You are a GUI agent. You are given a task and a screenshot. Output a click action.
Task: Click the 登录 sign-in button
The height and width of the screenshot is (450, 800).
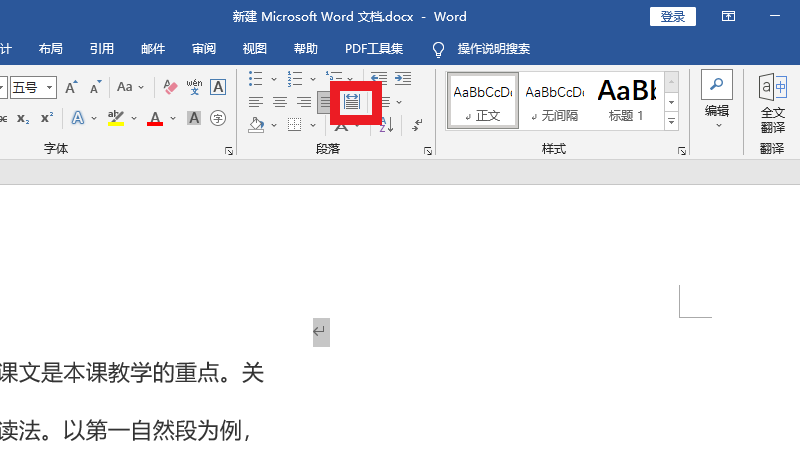(673, 17)
